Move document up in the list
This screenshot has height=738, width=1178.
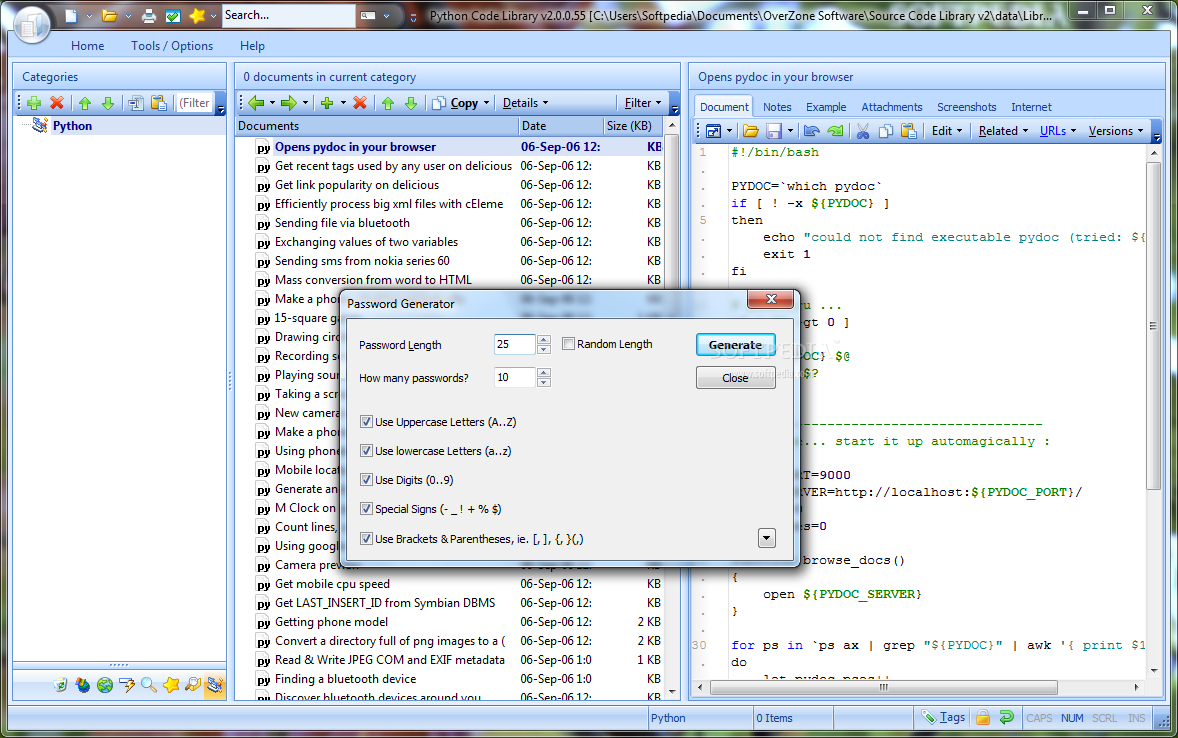388,103
